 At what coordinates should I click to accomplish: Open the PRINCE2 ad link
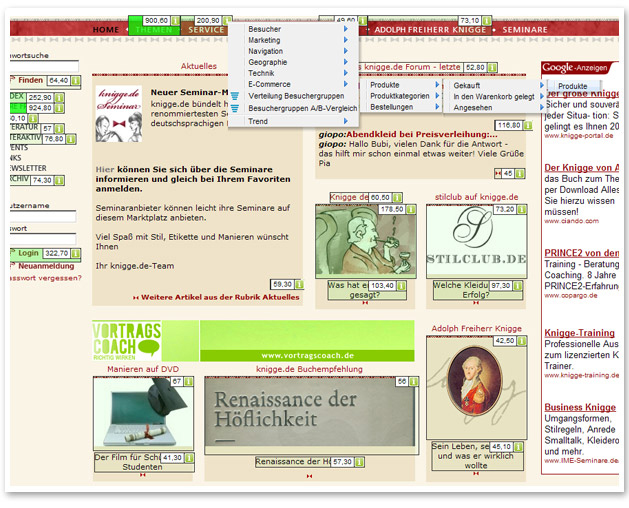581,253
